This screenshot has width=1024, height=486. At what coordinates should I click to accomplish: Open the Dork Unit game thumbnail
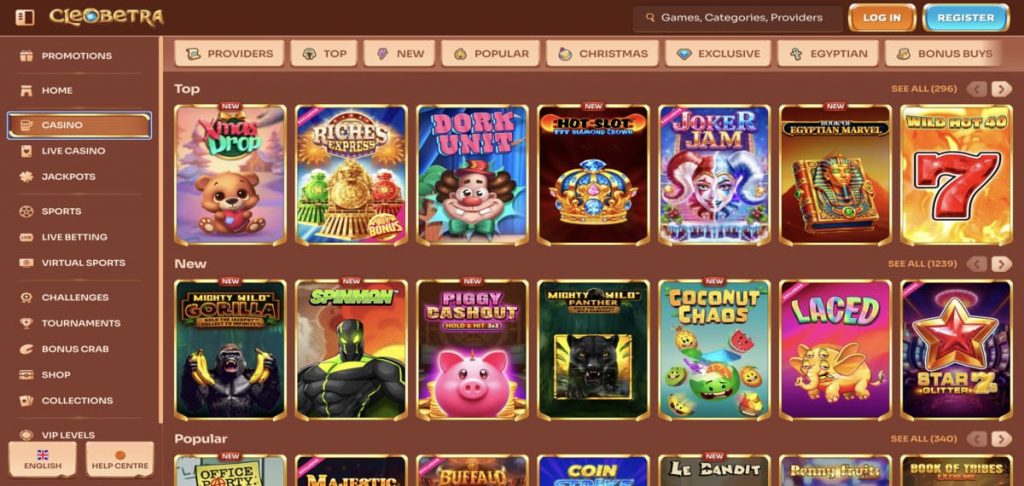472,175
